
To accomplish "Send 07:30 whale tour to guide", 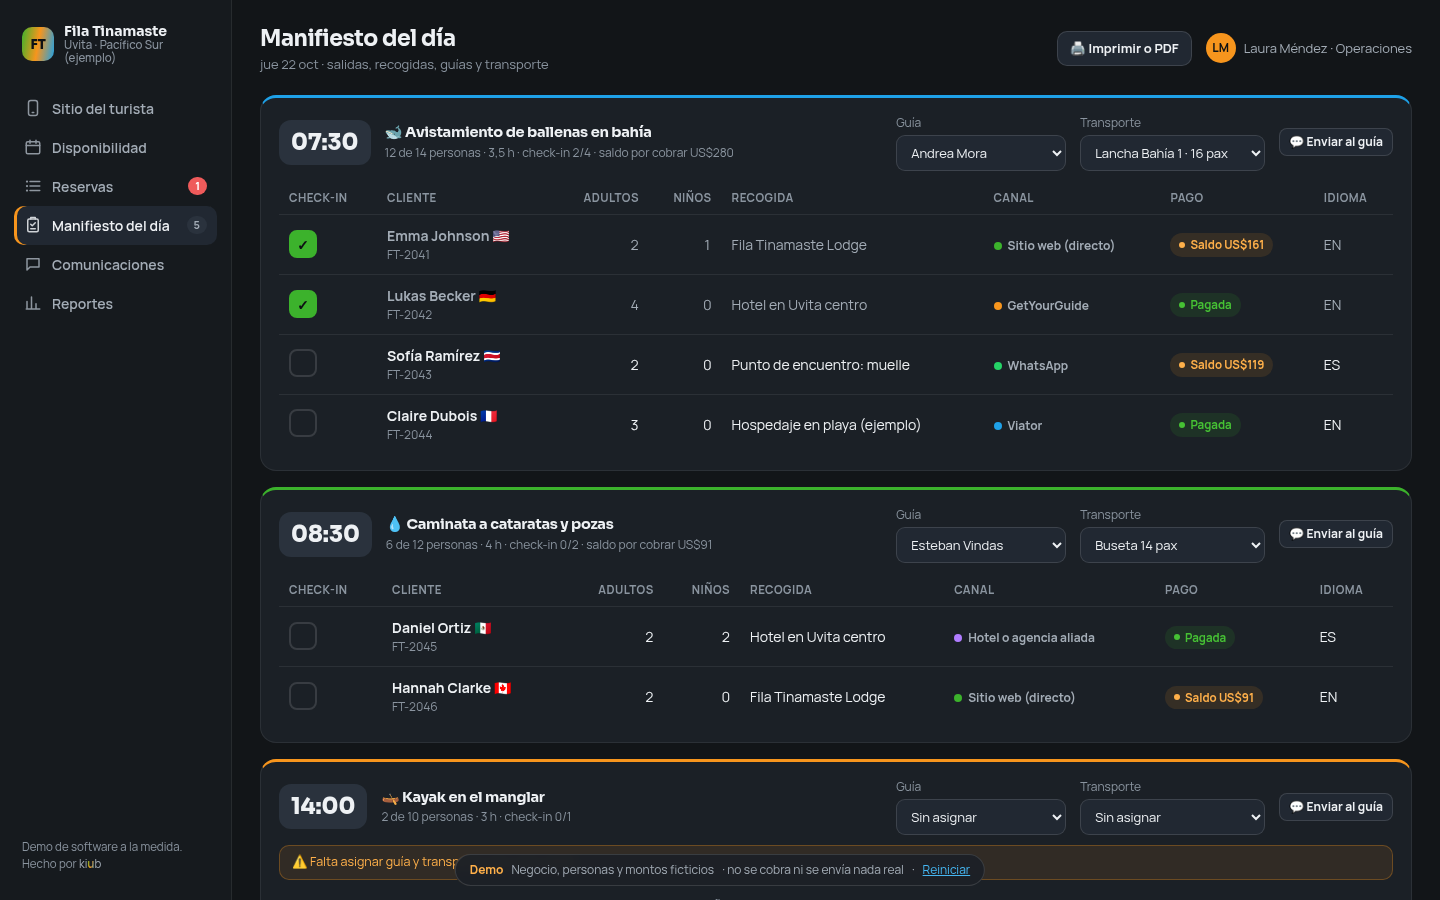I will 1336,142.
